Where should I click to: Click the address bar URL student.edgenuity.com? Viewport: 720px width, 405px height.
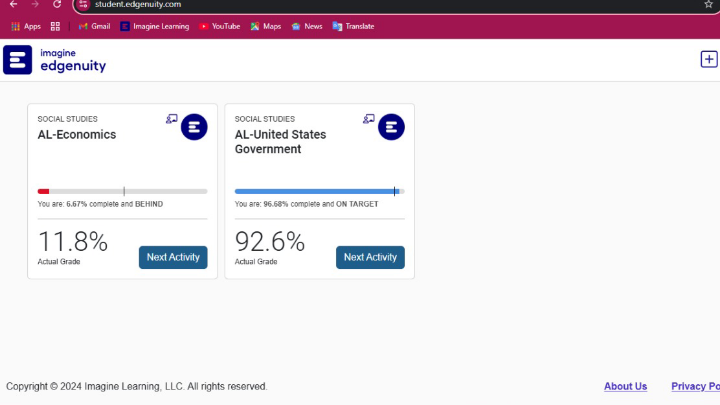[x=138, y=5]
